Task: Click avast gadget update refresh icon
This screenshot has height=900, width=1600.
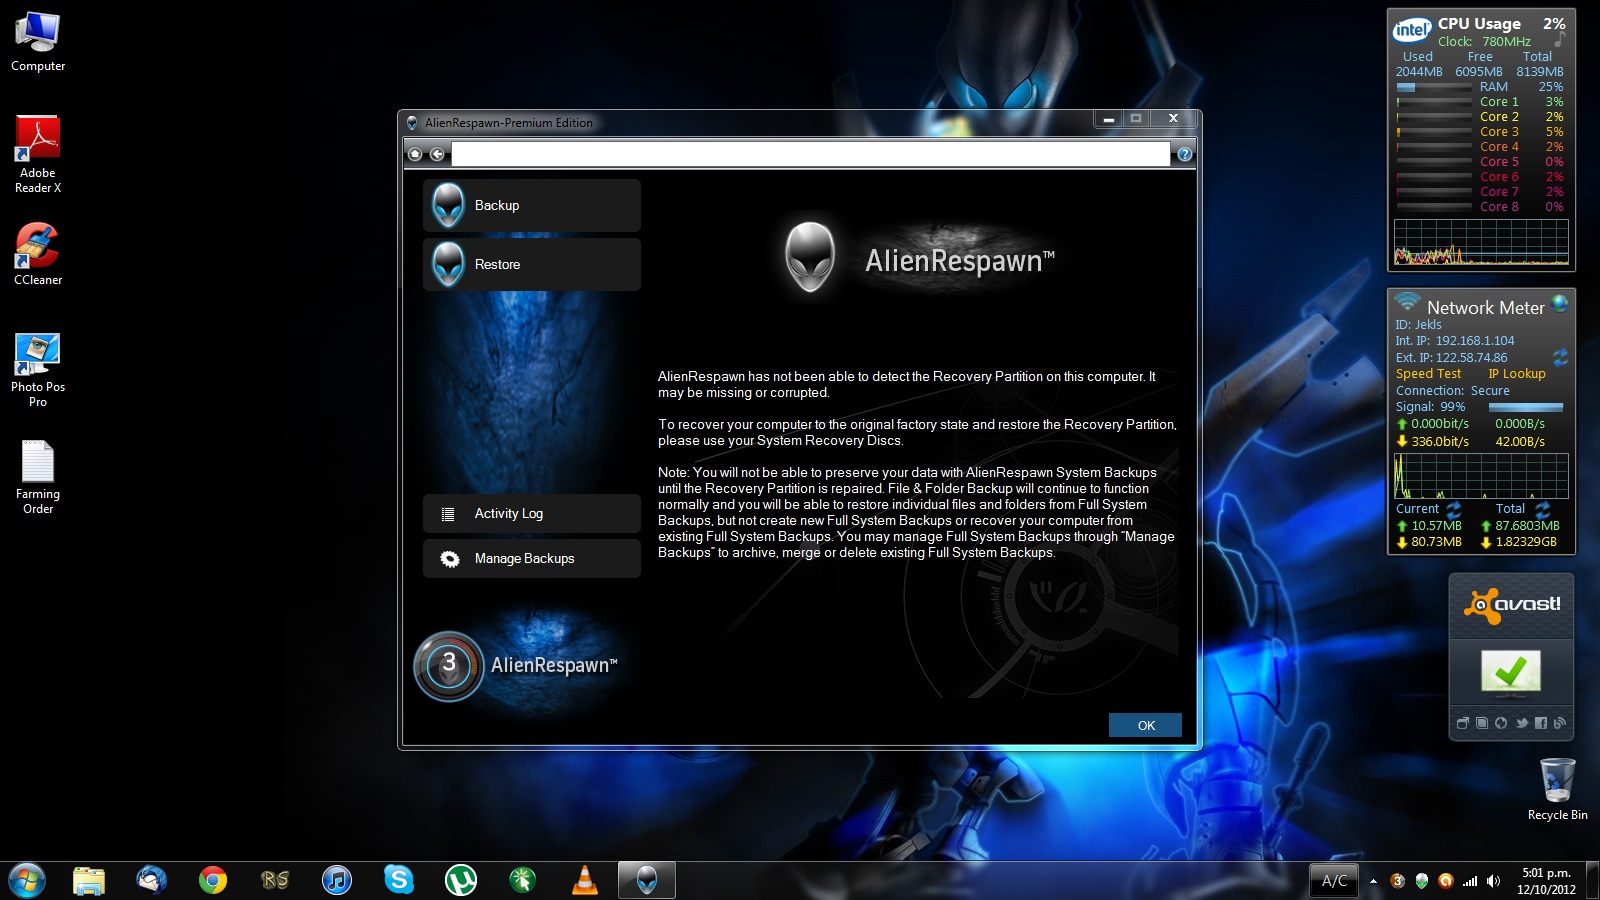Action: click(x=1501, y=723)
